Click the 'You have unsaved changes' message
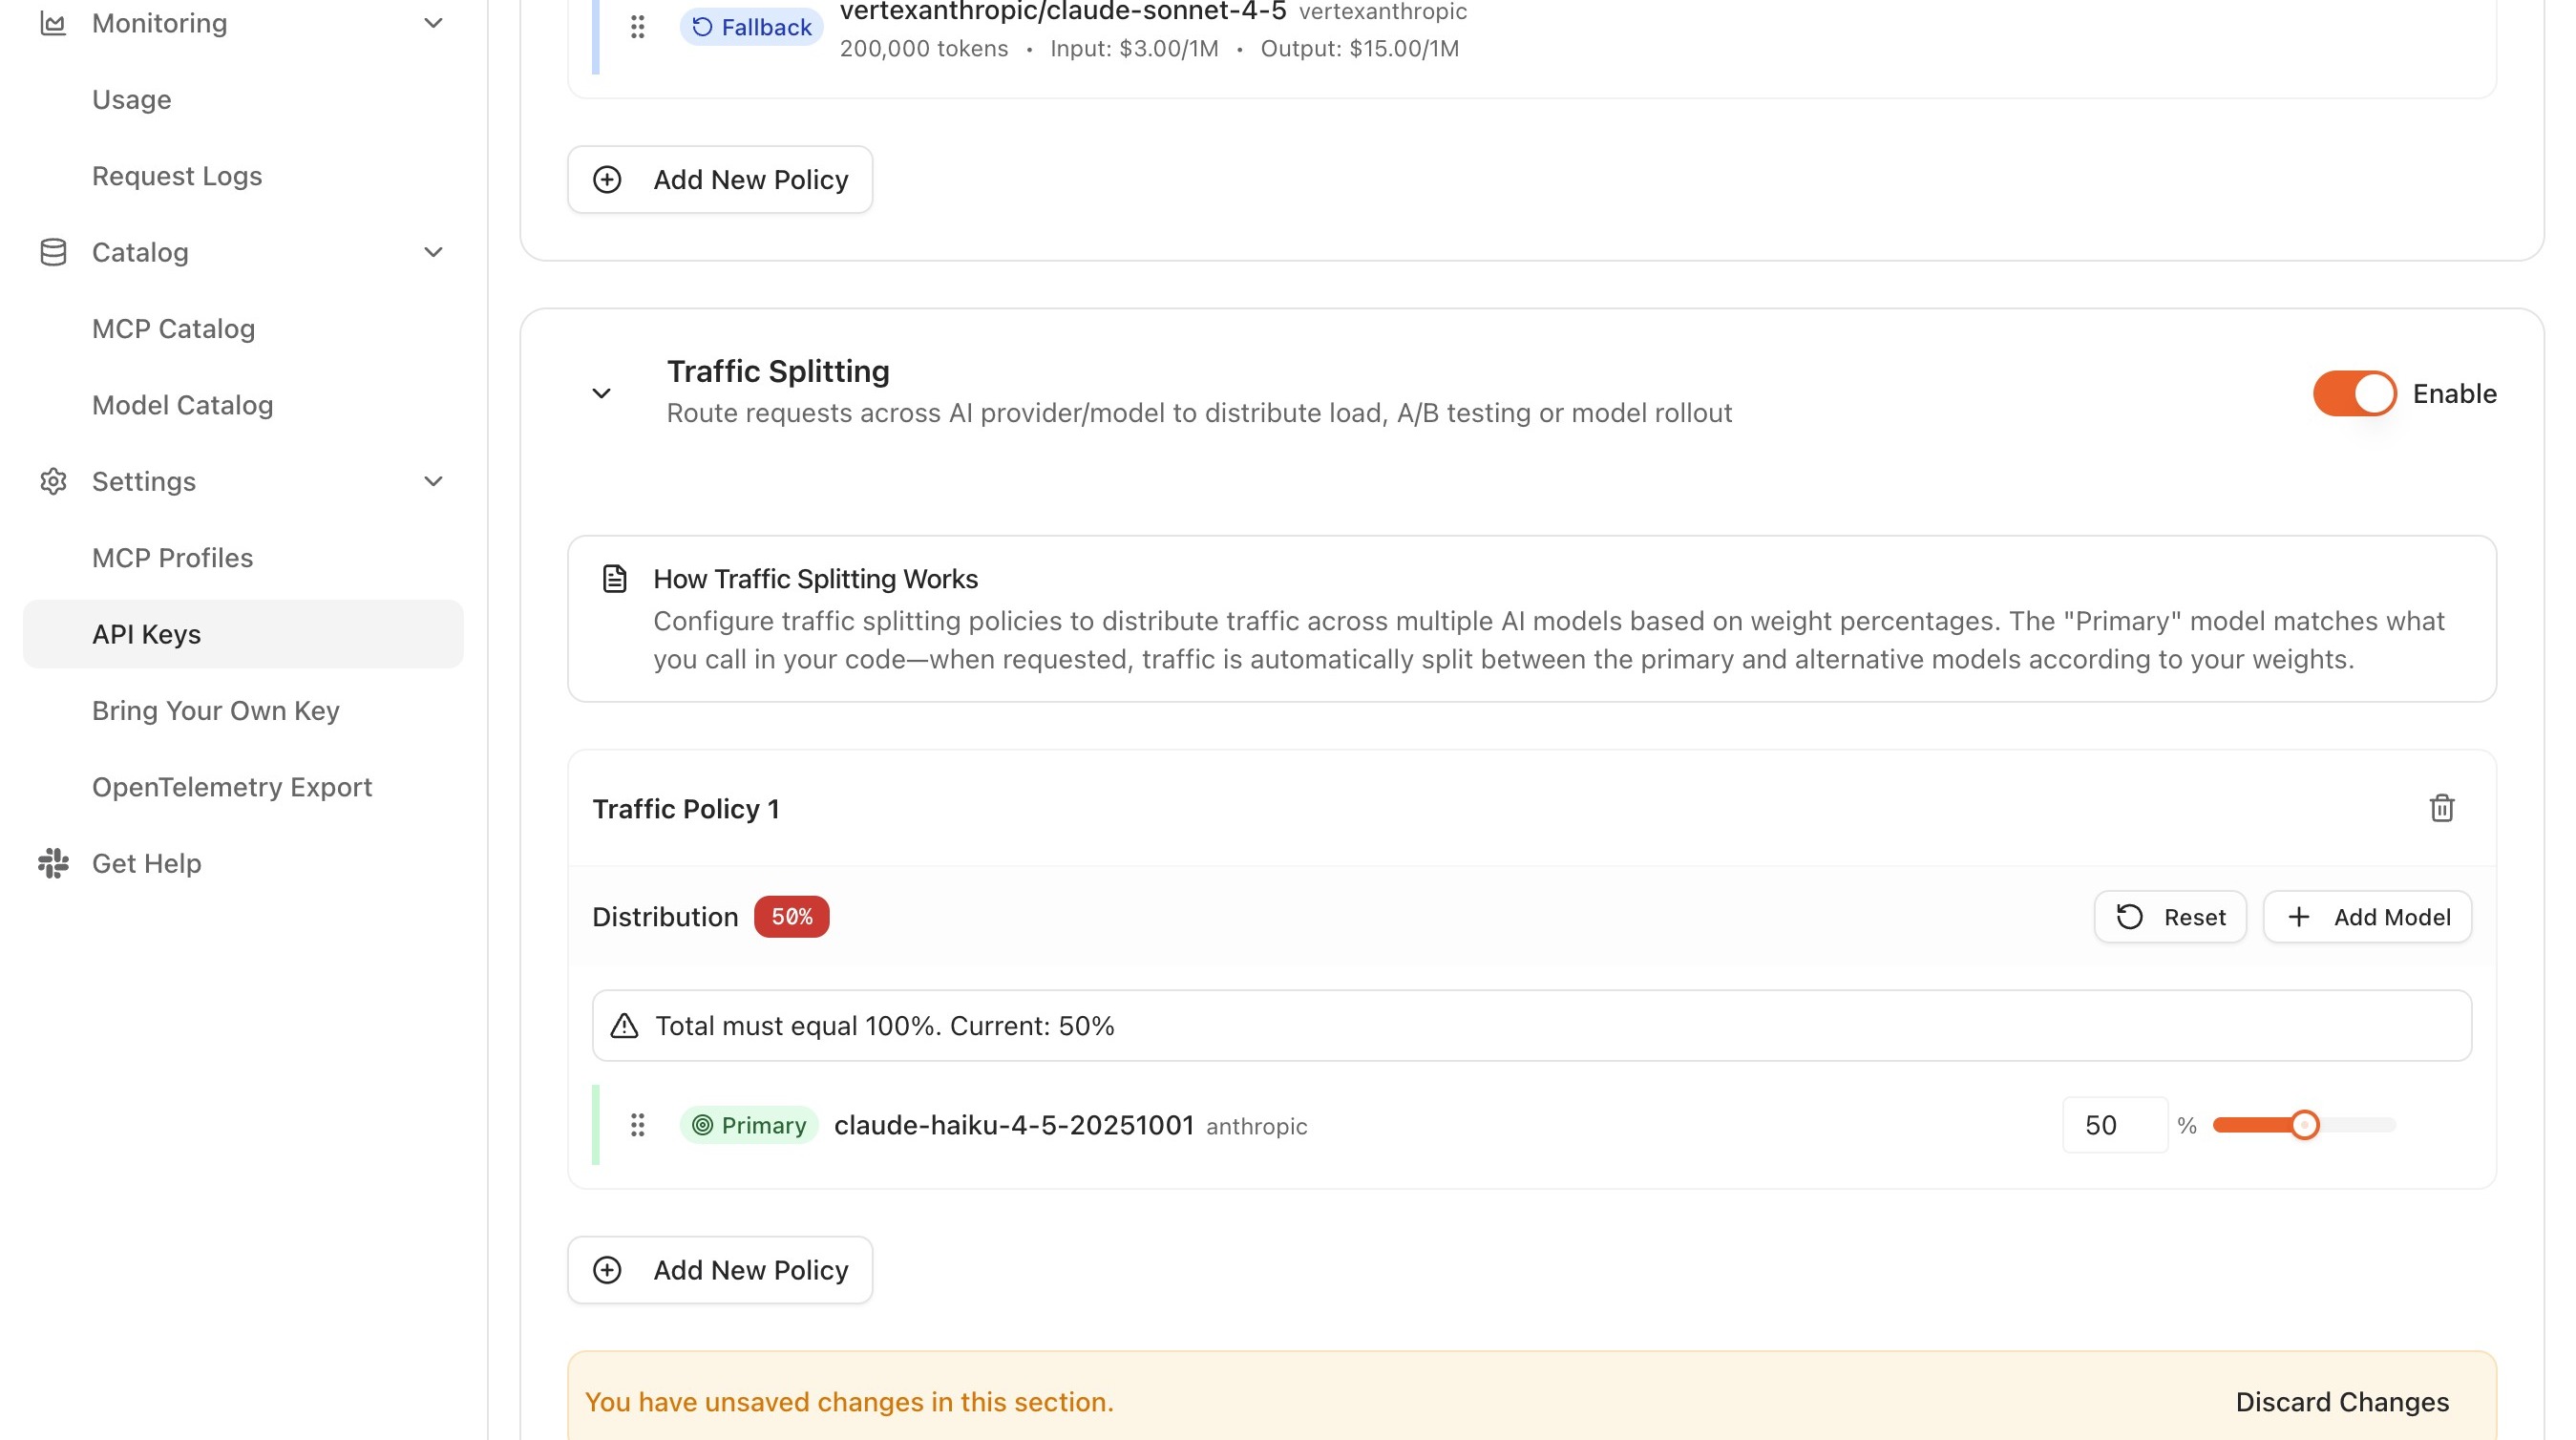The height and width of the screenshot is (1440, 2576). click(x=848, y=1402)
